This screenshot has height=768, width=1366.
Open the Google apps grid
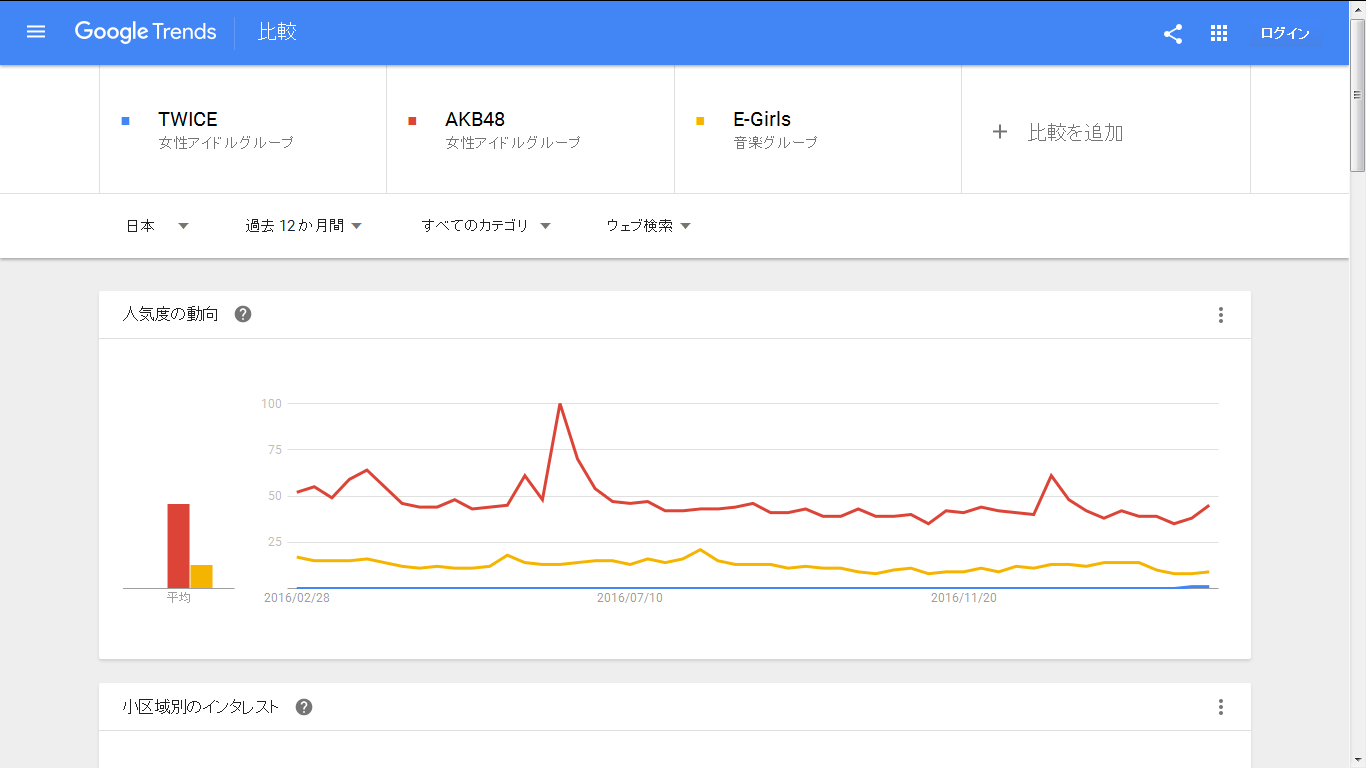[x=1219, y=34]
